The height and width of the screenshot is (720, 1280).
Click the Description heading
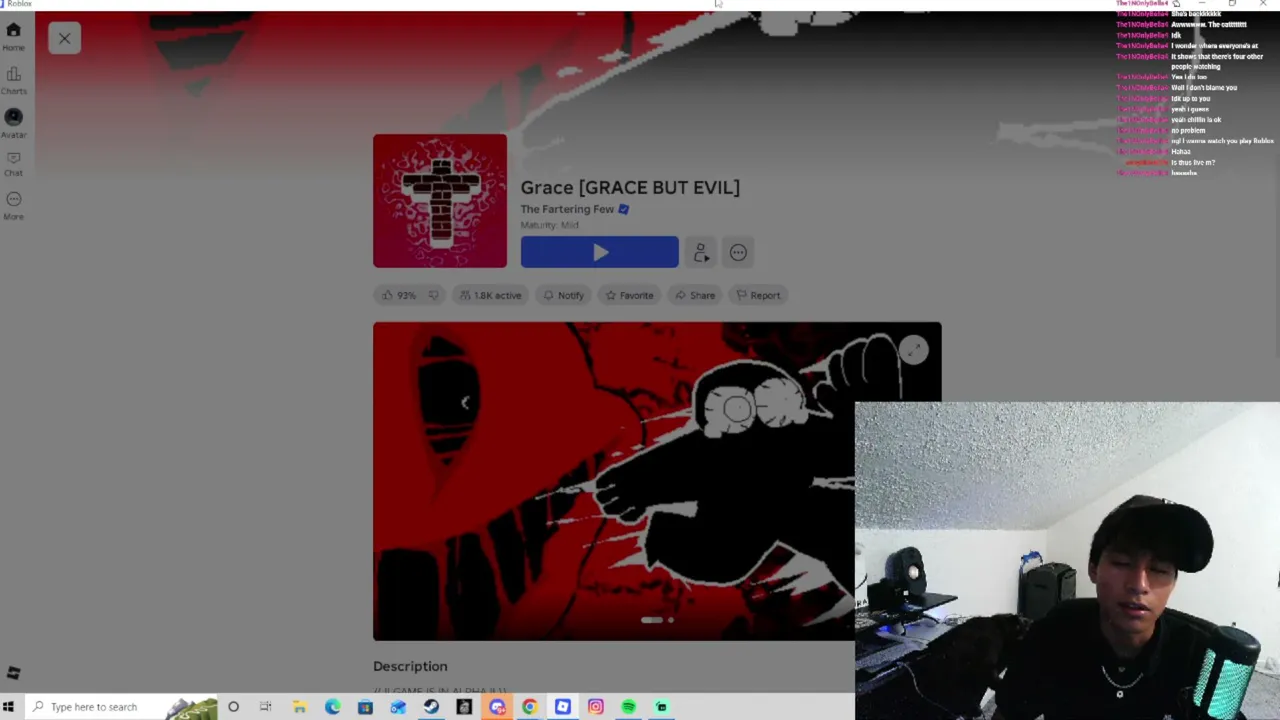click(410, 666)
